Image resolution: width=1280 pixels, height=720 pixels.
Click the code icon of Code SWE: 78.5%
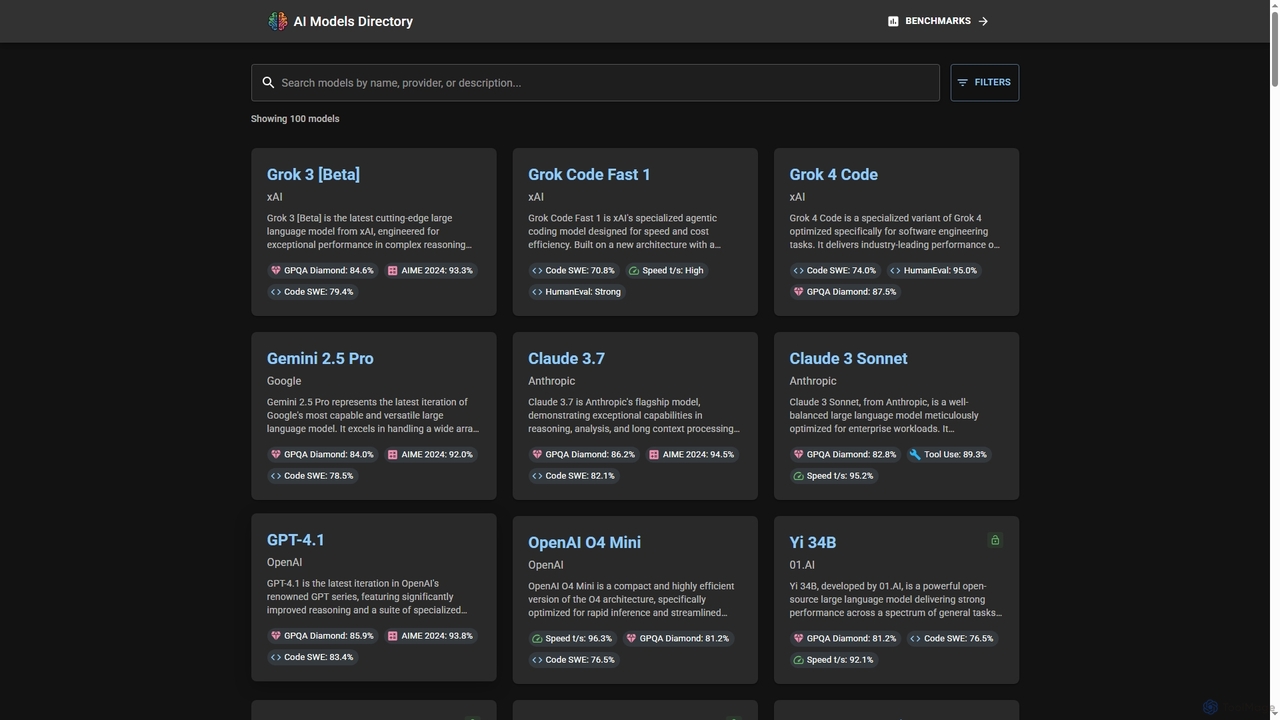[x=276, y=476]
